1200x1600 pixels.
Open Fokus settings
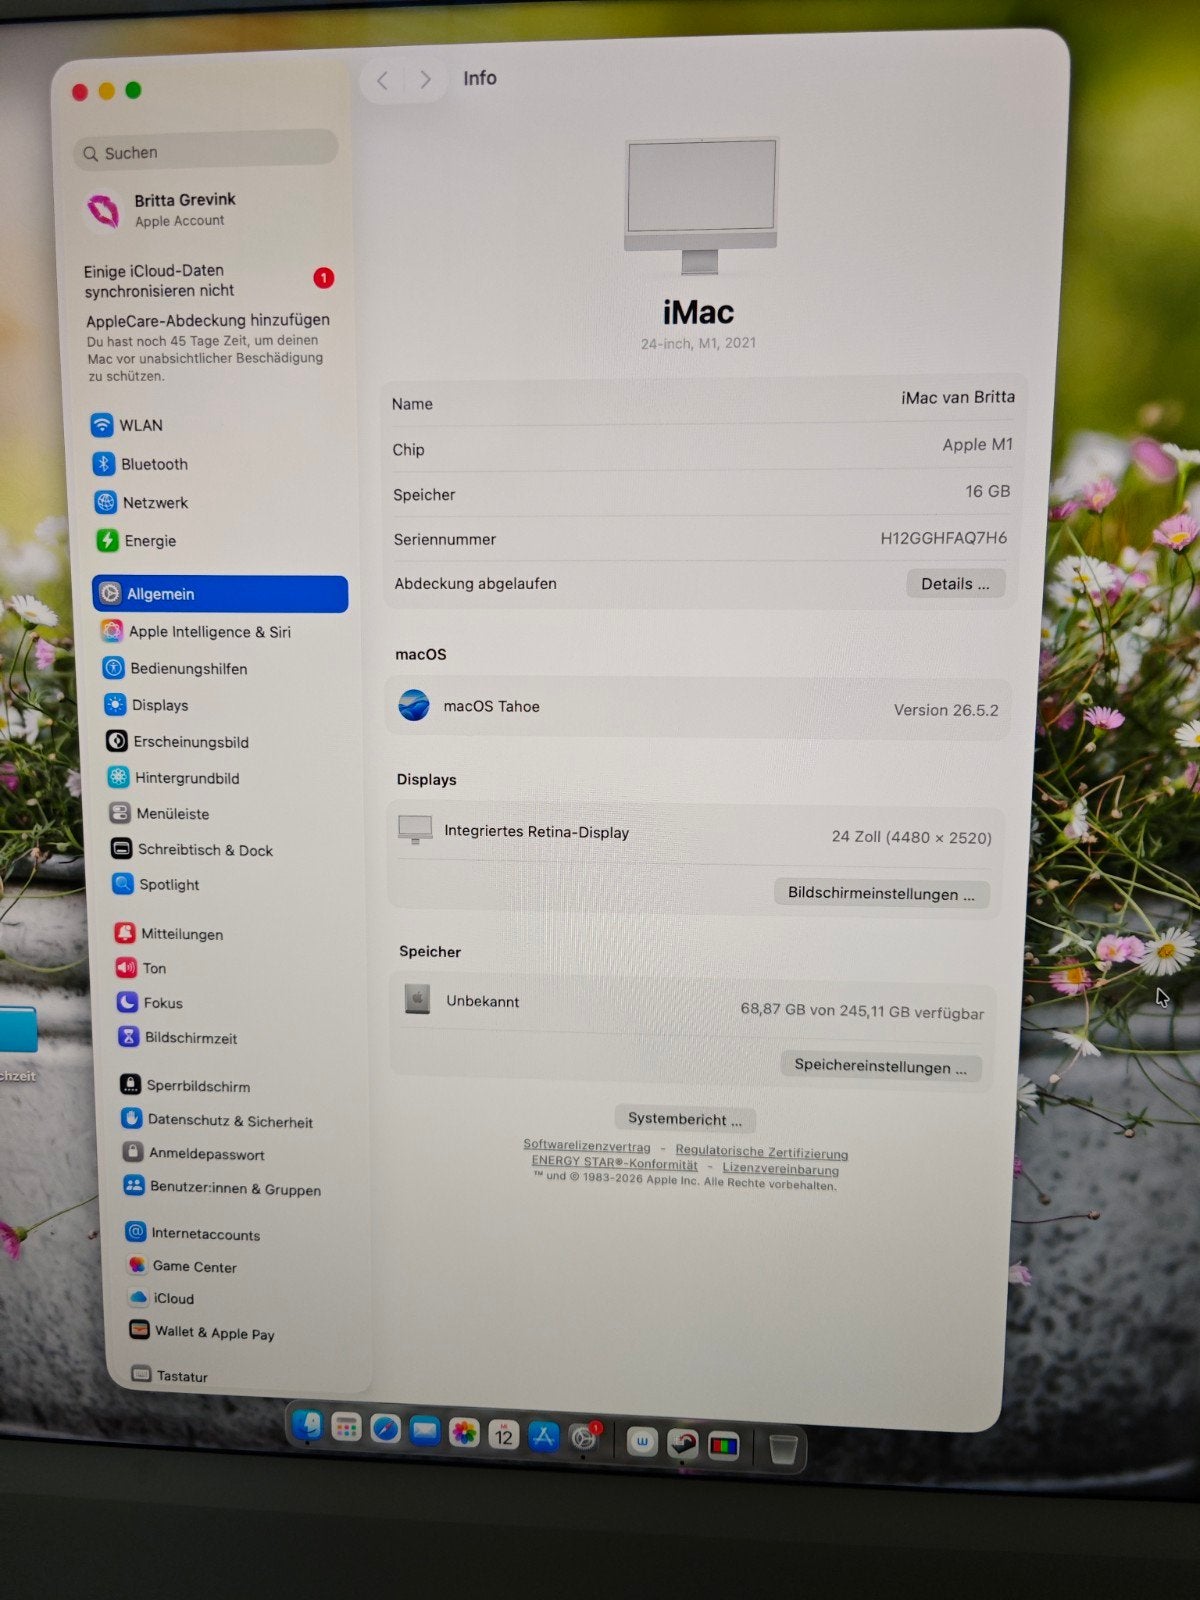pyautogui.click(x=150, y=1002)
